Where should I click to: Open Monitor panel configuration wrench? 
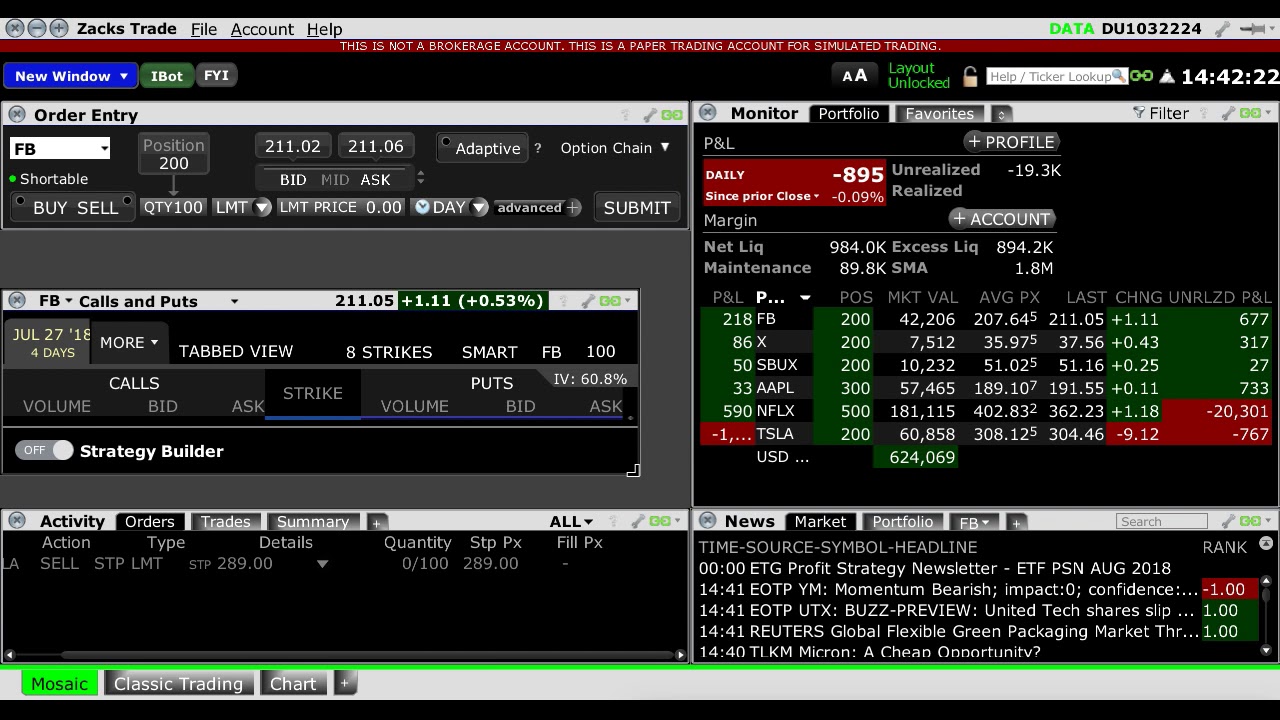(1228, 113)
